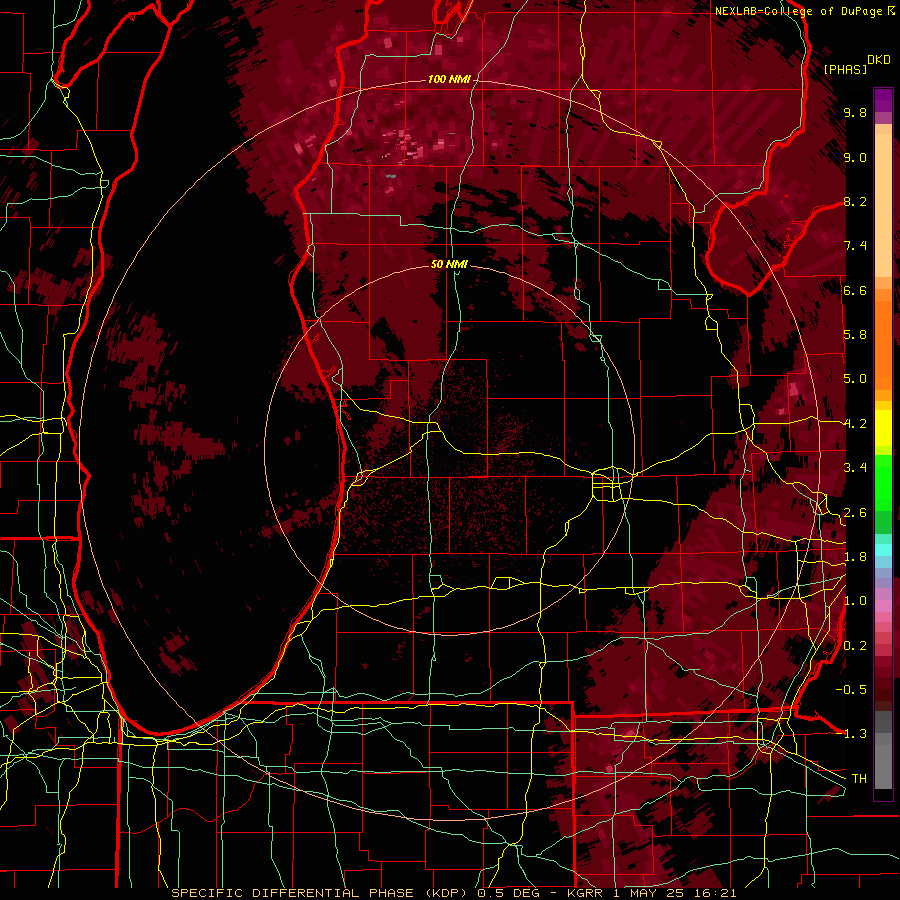Image resolution: width=900 pixels, height=900 pixels.
Task: Click the -0.5 scale value
Action: [x=851, y=690]
